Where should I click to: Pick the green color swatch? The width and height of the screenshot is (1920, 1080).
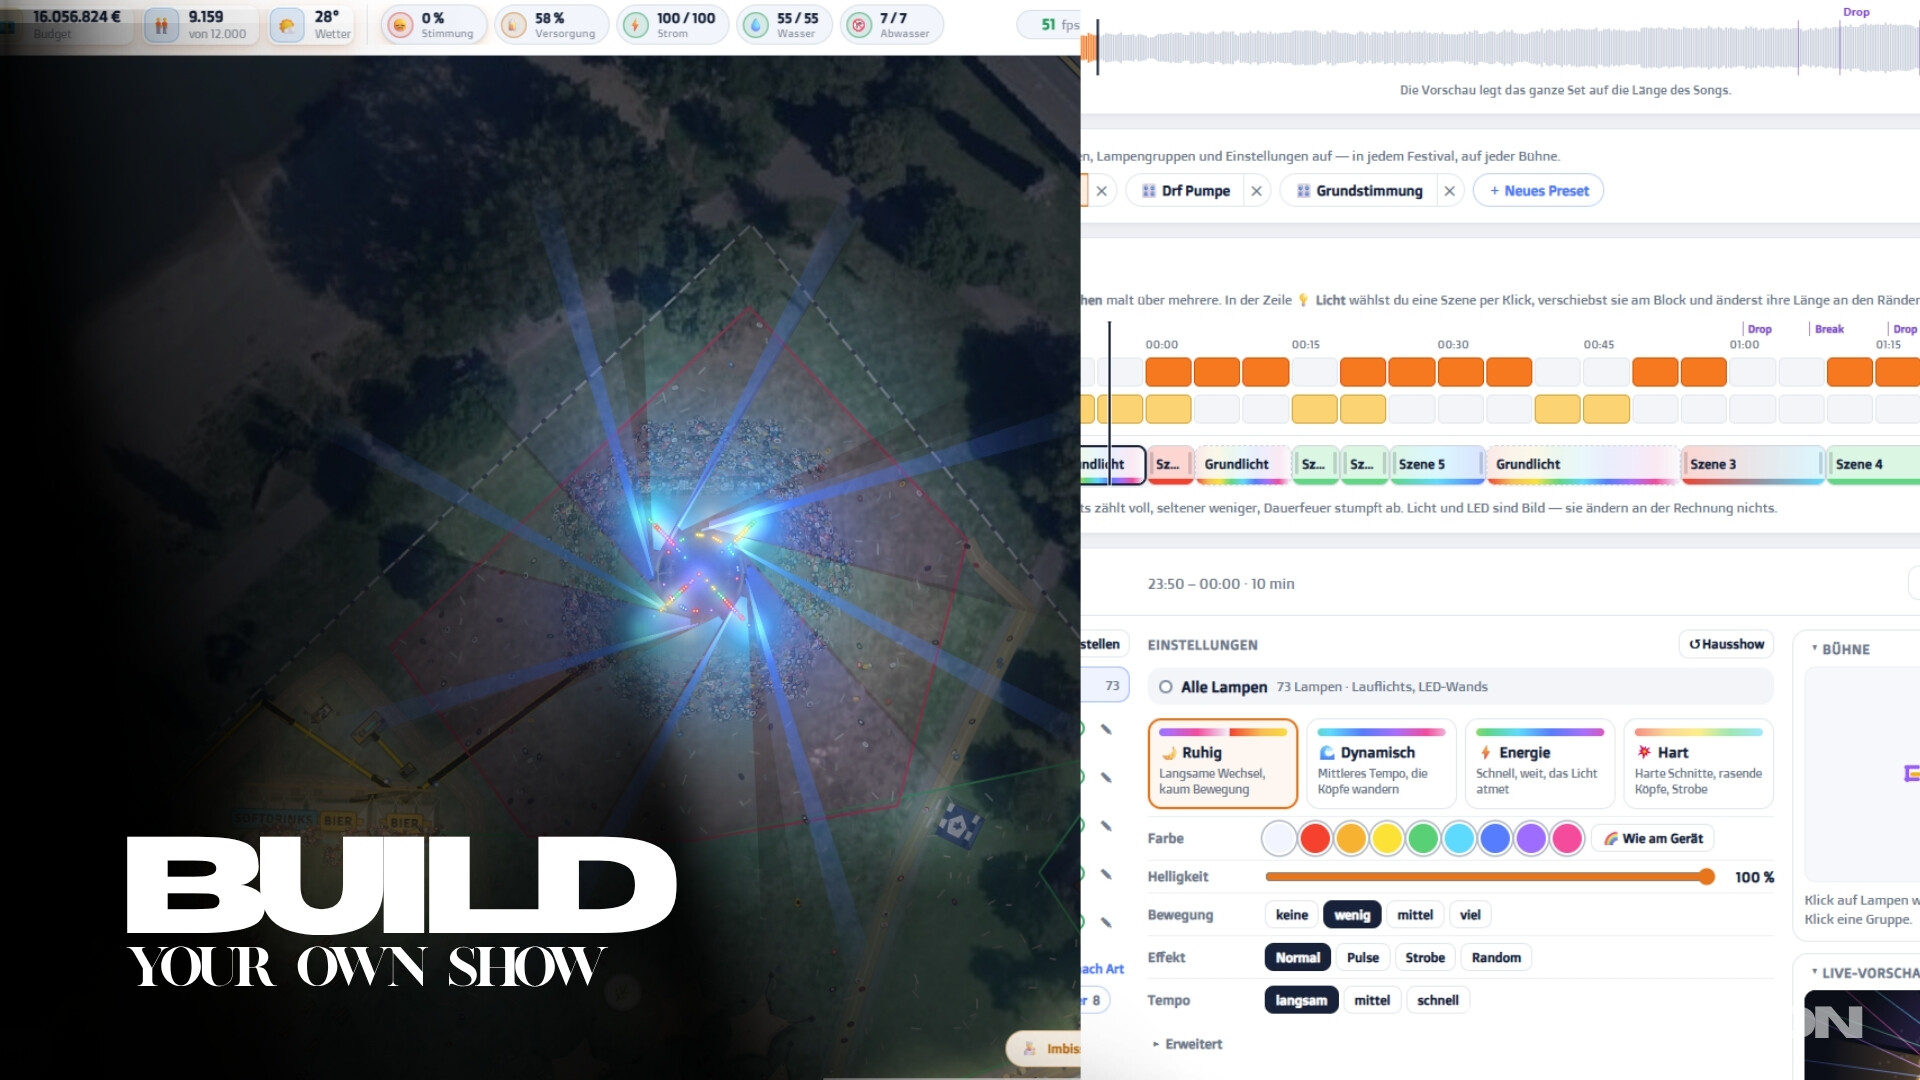1423,838
